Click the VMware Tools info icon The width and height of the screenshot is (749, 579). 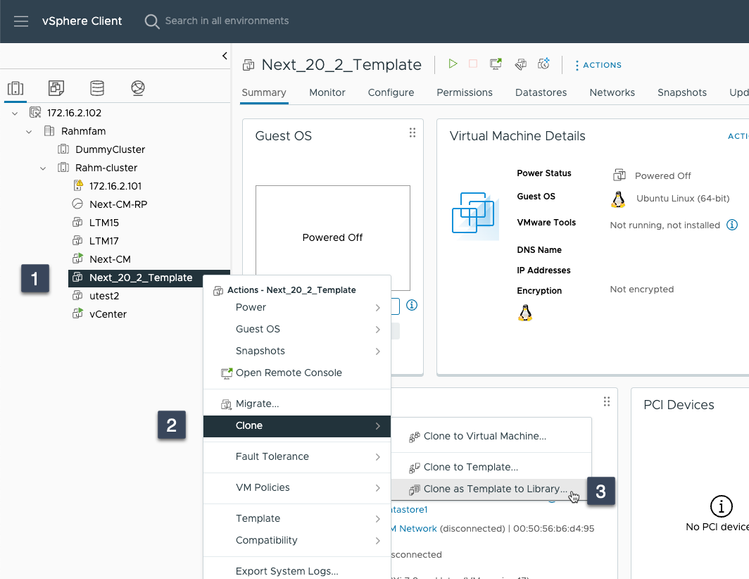732,225
